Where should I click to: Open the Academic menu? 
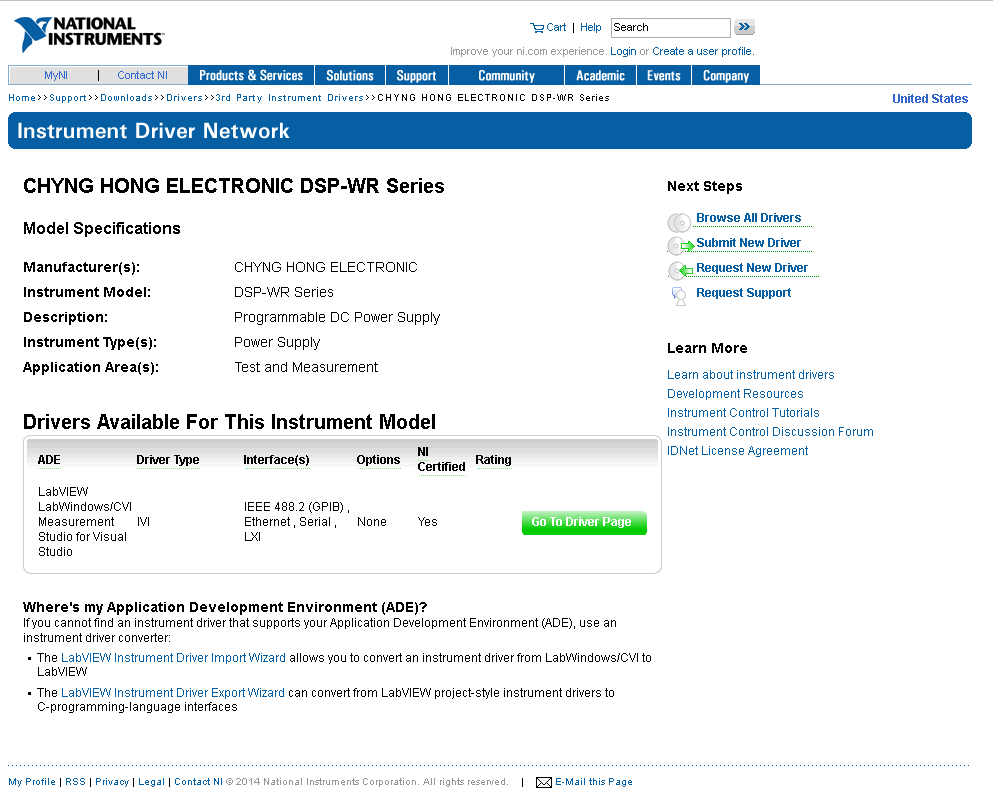600,75
